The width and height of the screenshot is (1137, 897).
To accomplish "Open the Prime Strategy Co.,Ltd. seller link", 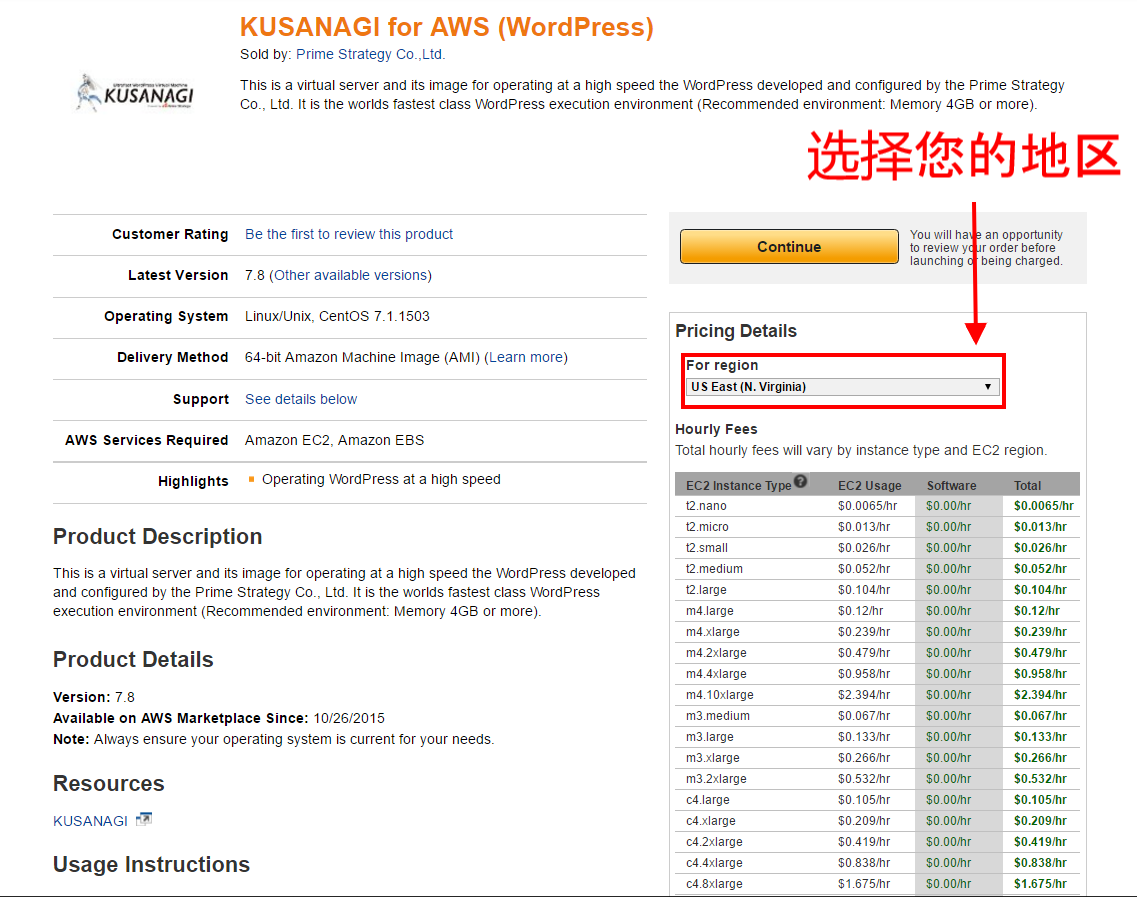I will click(x=371, y=54).
